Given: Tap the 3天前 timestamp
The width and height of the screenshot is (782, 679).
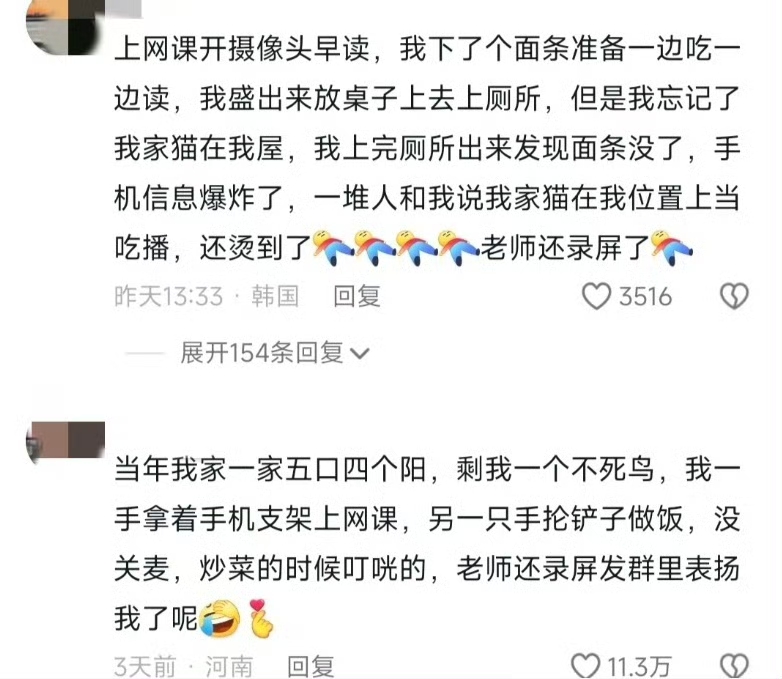Looking at the screenshot, I should pyautogui.click(x=145, y=667).
